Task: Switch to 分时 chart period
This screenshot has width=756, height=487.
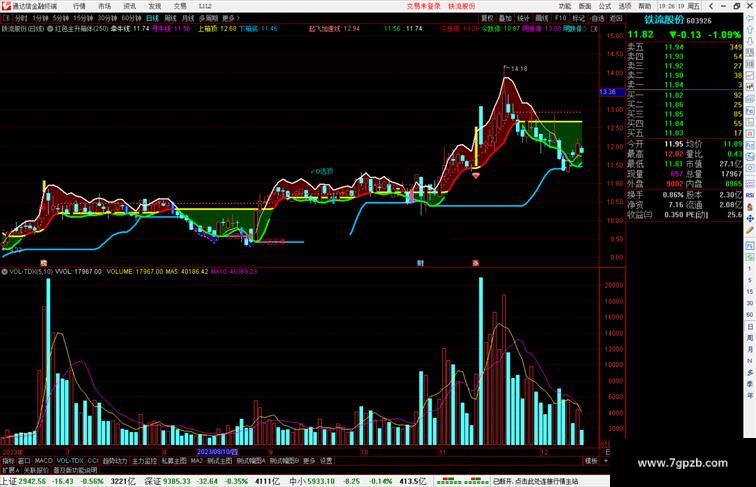Action: 21,18
